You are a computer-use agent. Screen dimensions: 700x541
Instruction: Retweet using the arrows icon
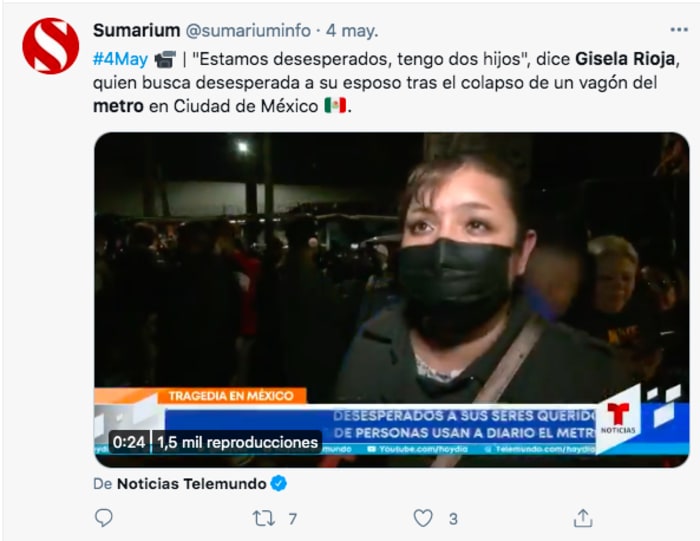263,518
